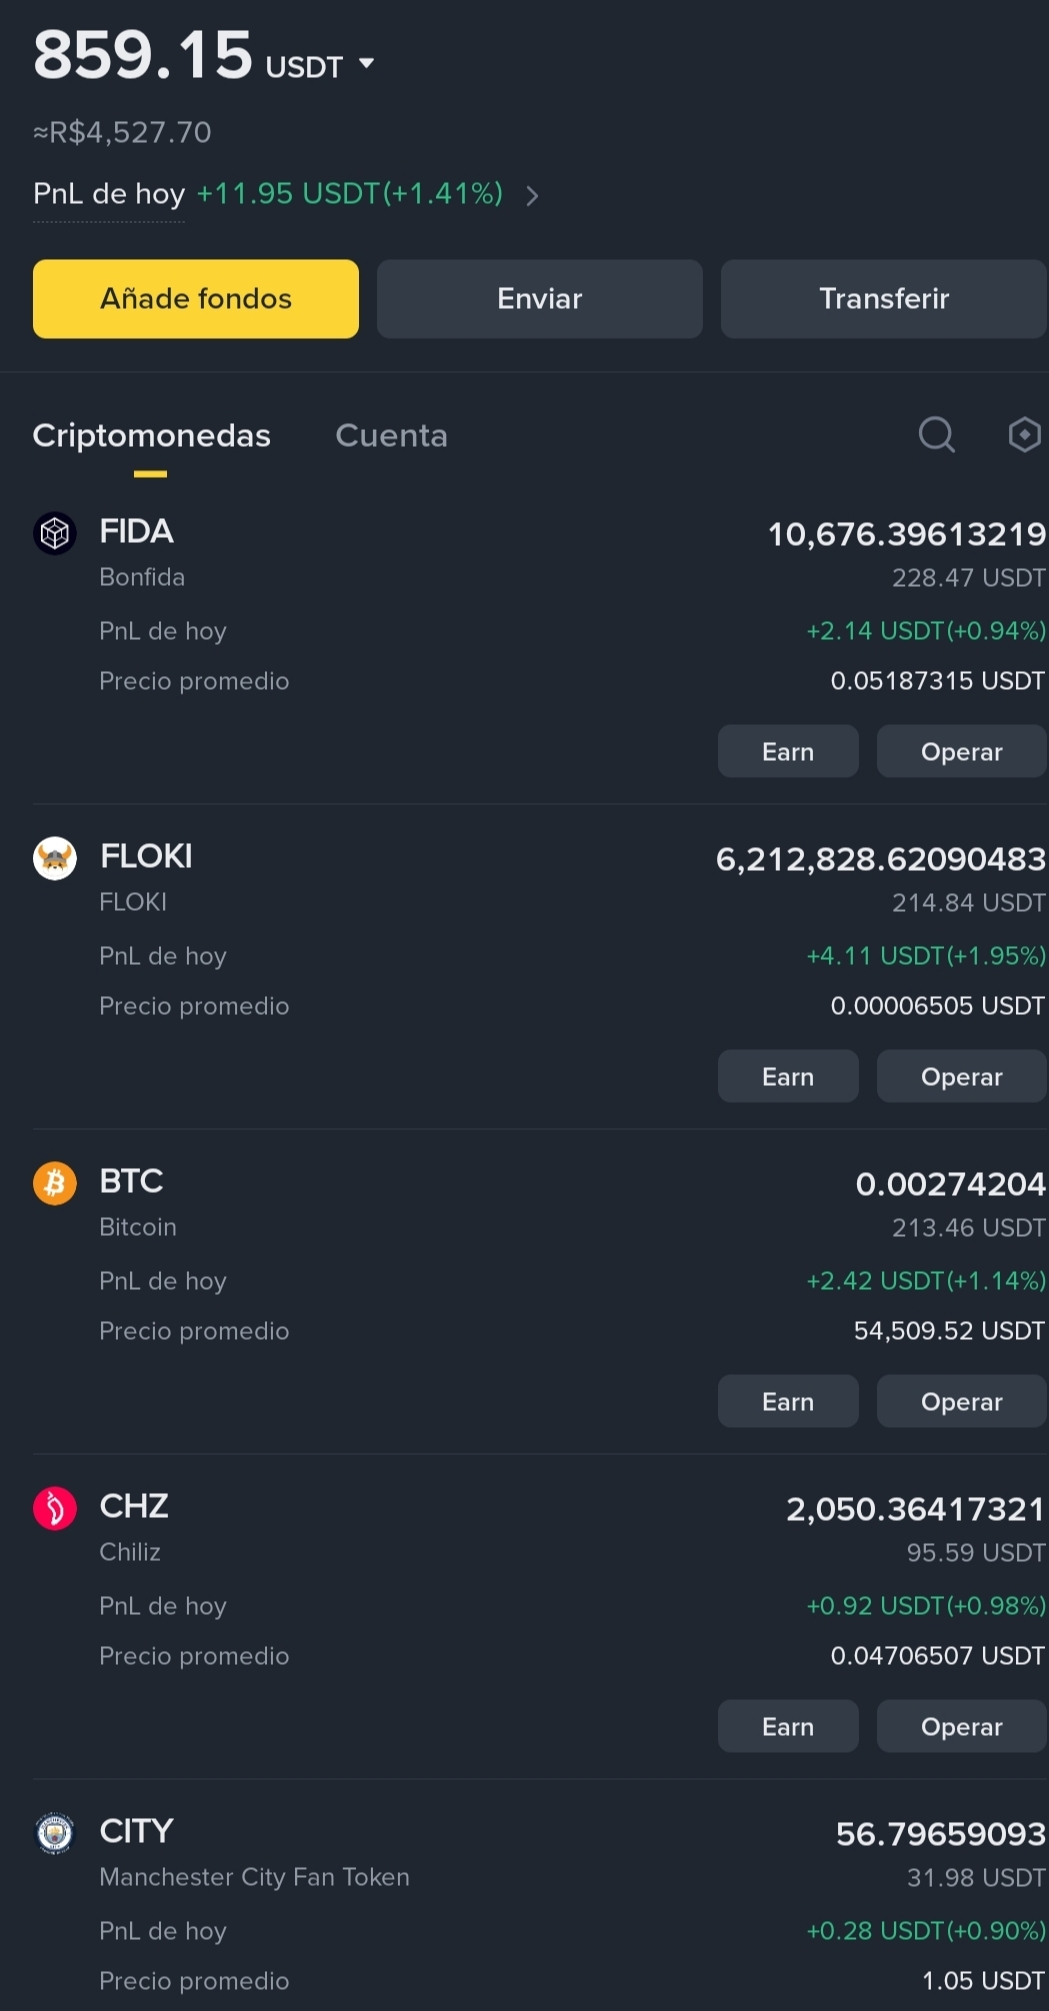Click Operar for the CHZ holding

click(962, 1726)
